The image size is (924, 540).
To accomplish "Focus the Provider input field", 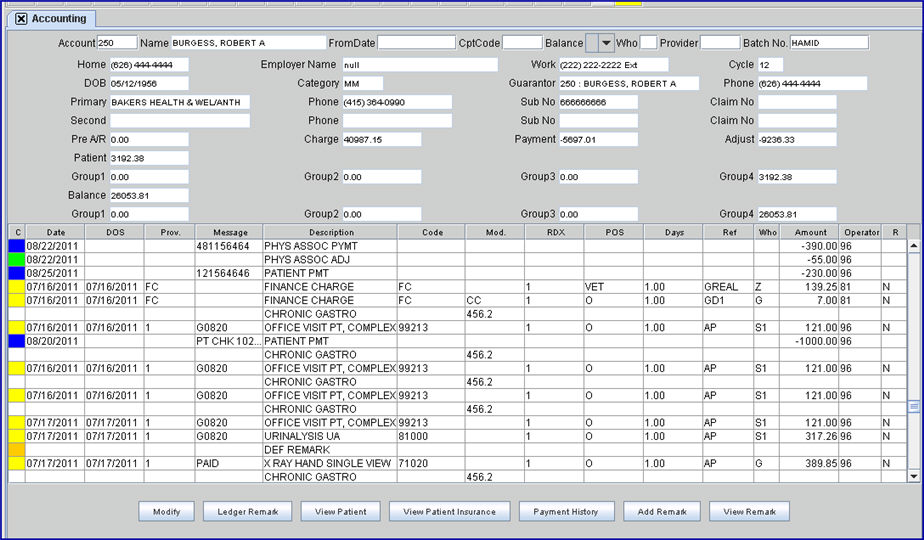I will click(x=720, y=43).
